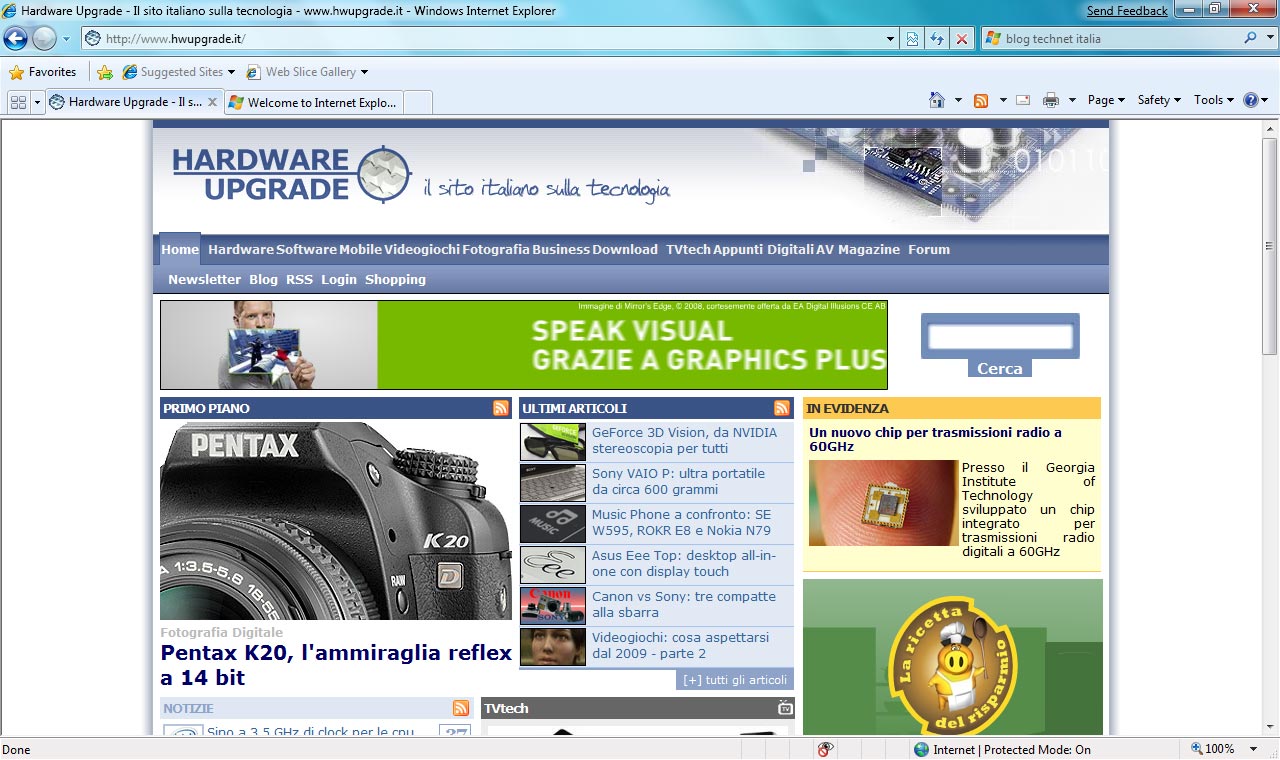Open the Forum navigation item
This screenshot has width=1280, height=760.
tap(929, 249)
